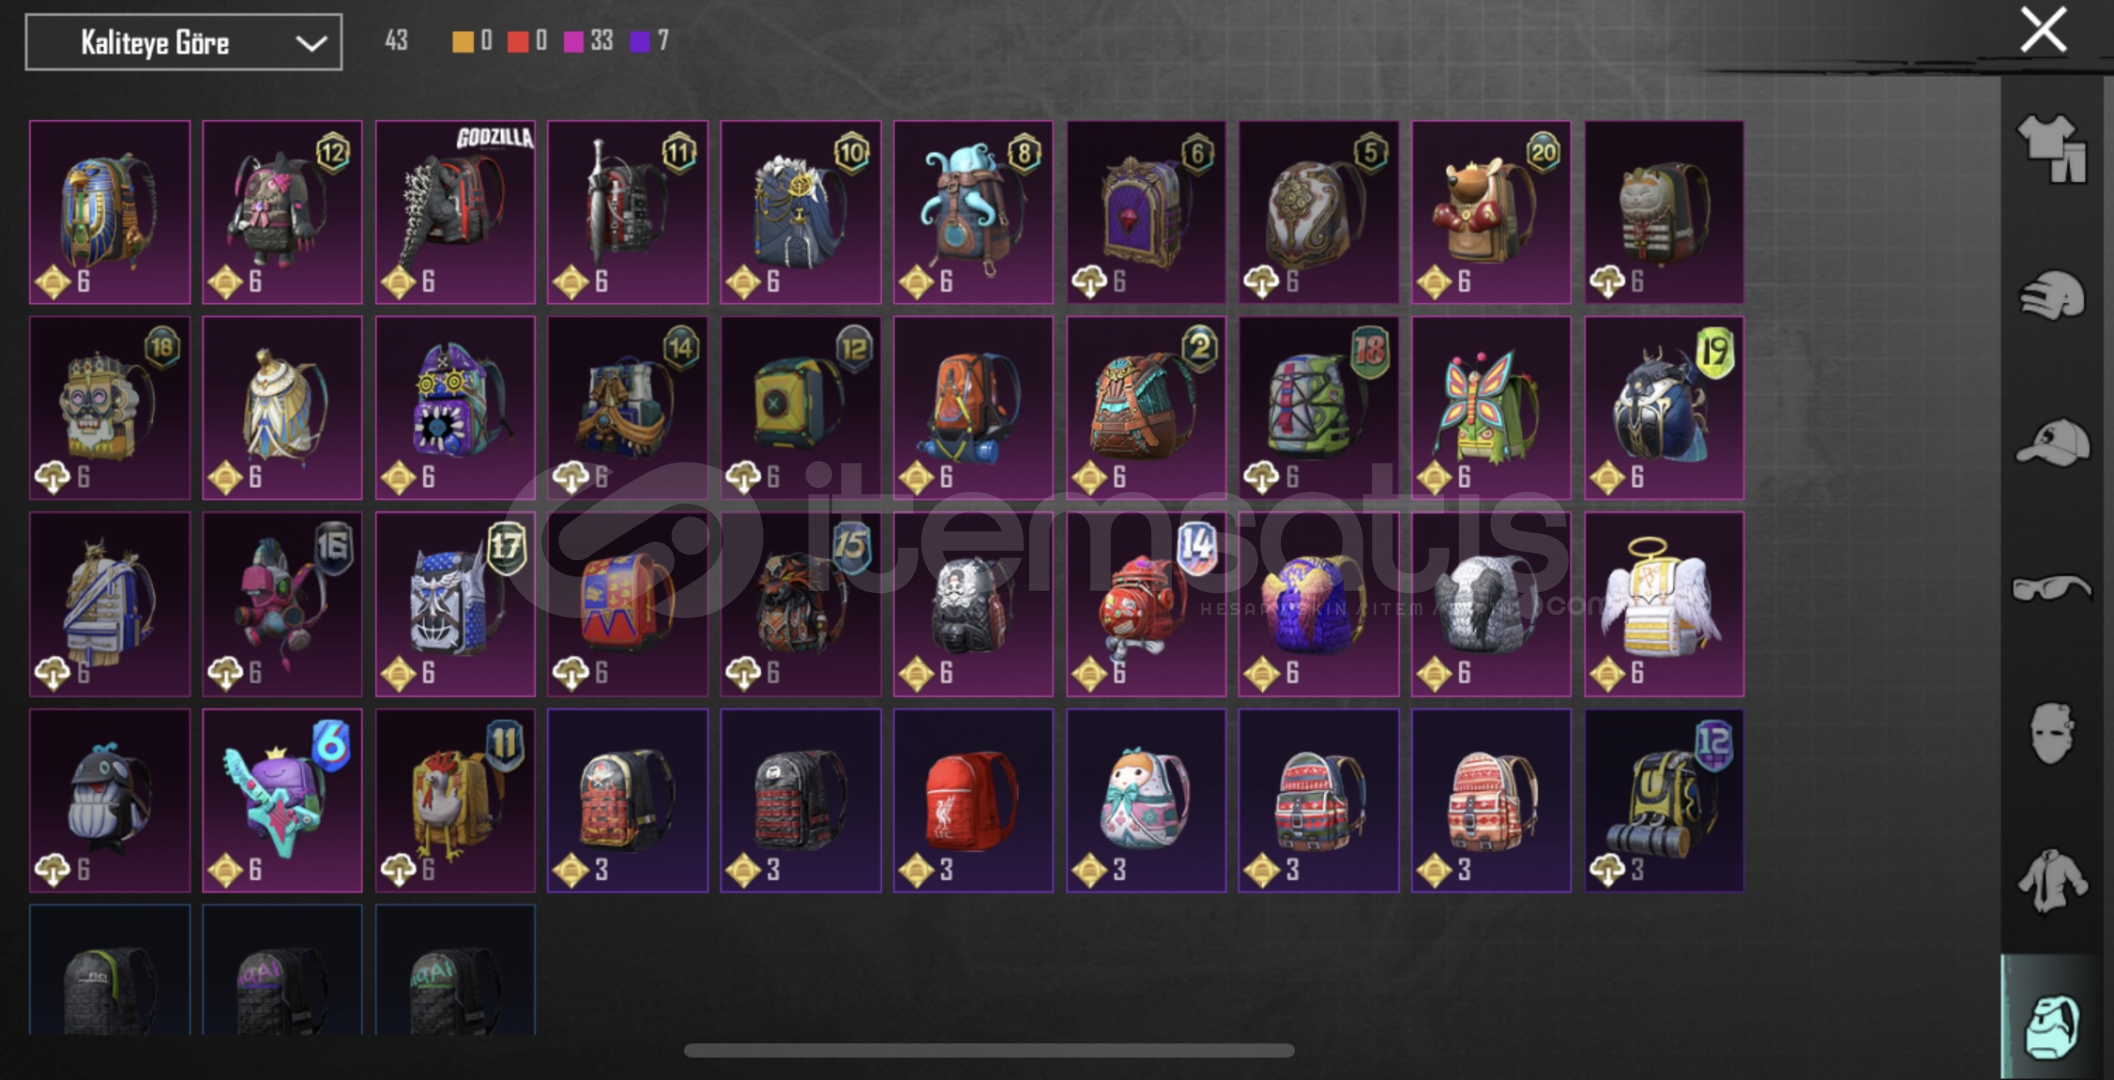Screen dimensions: 2114x1080
Task: Open the clothing outfits category icon
Action: tap(2051, 148)
